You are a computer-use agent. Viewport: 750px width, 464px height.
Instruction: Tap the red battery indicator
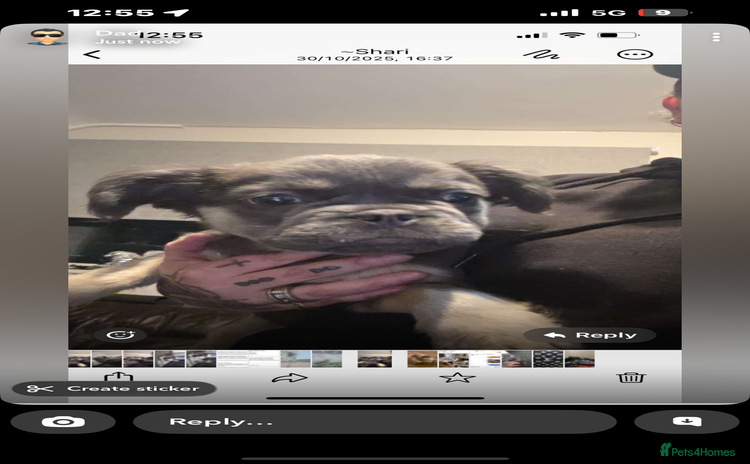point(664,13)
